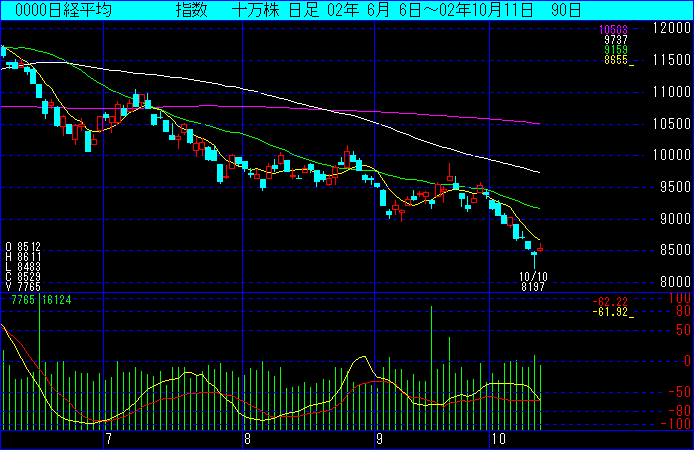Click the green volume value 7765 in lower pane
The height and width of the screenshot is (450, 694).
pyautogui.click(x=23, y=300)
